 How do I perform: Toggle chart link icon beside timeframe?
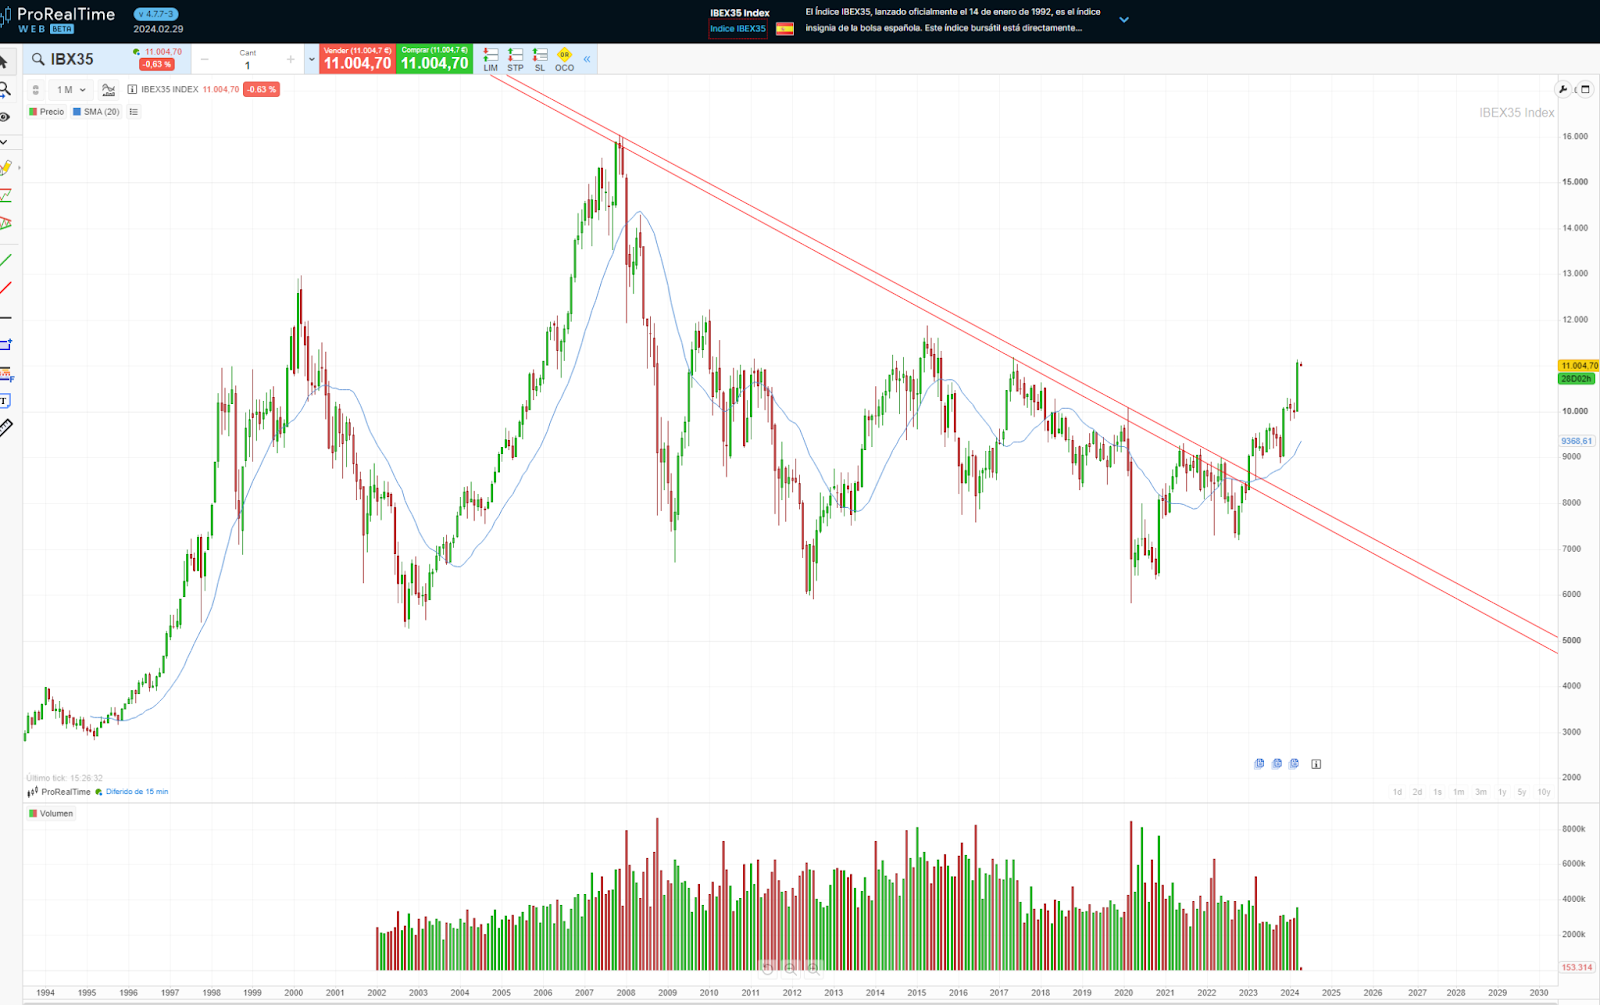point(36,90)
